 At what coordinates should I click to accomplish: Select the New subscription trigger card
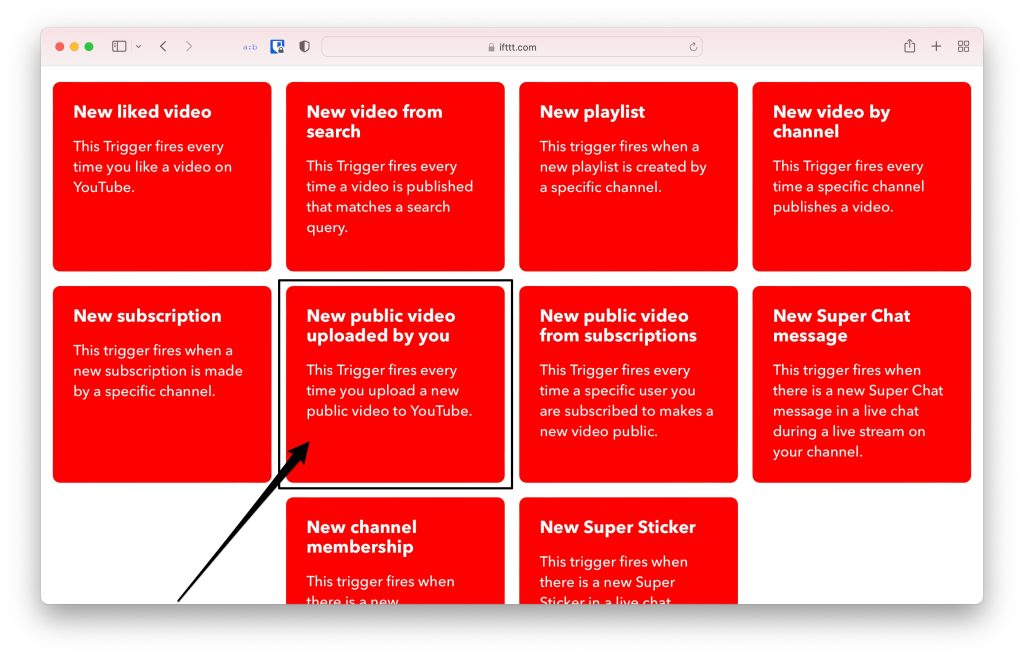pos(162,384)
